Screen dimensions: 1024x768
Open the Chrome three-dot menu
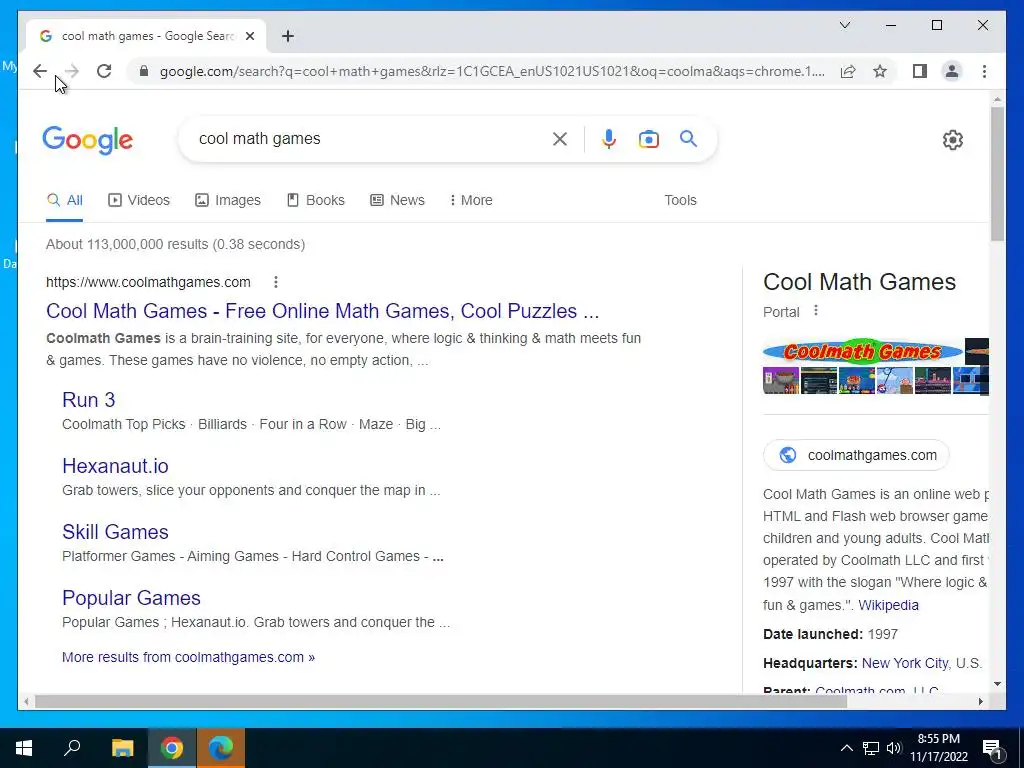tap(984, 71)
